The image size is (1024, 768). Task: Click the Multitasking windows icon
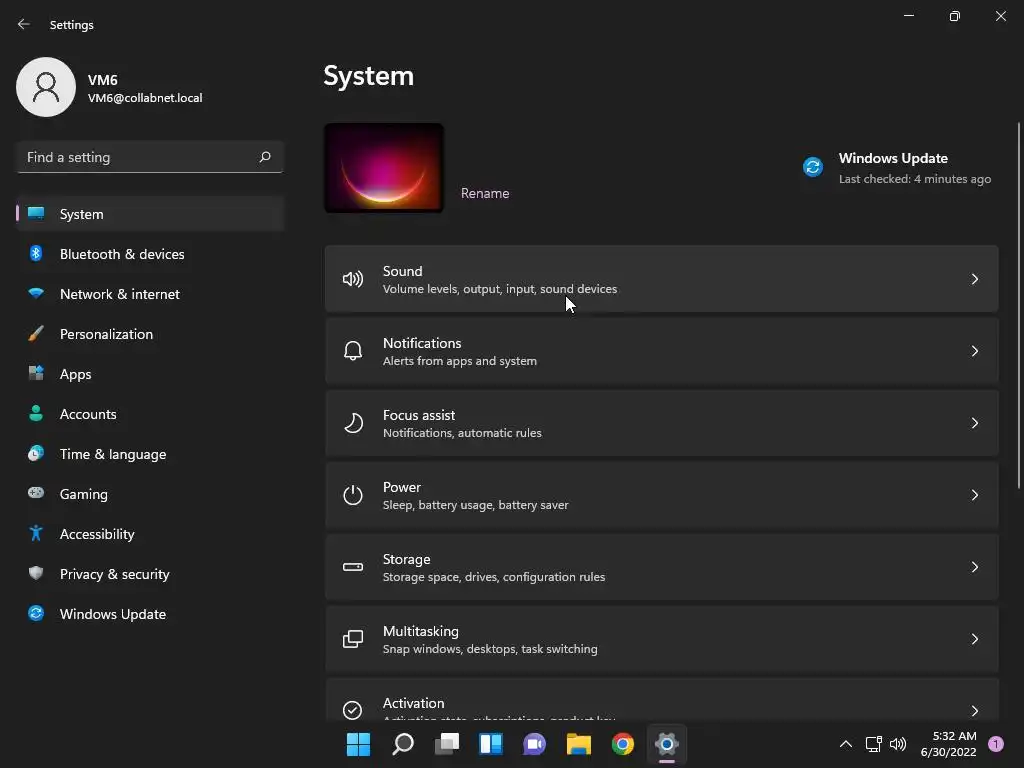tap(353, 639)
